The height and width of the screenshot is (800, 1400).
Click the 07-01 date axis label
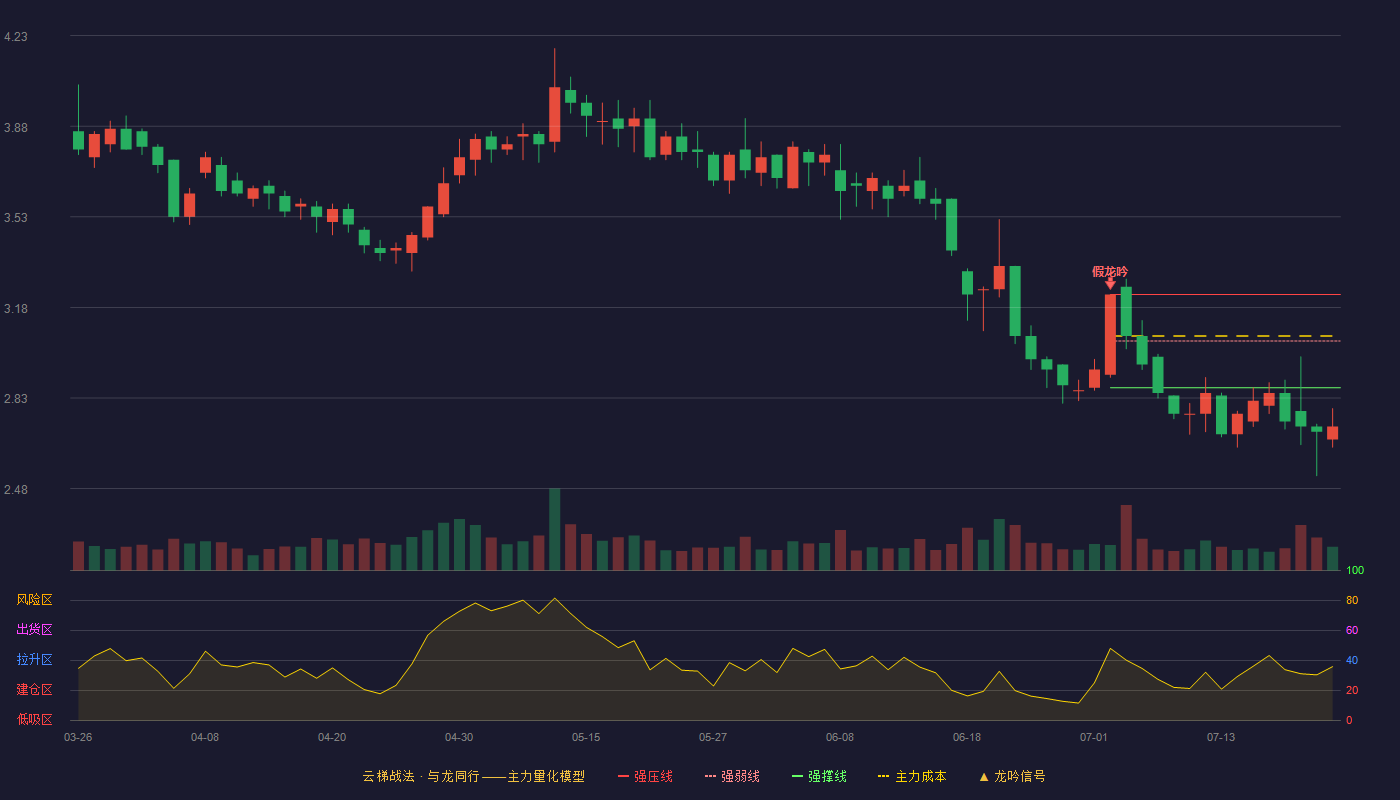click(1094, 737)
